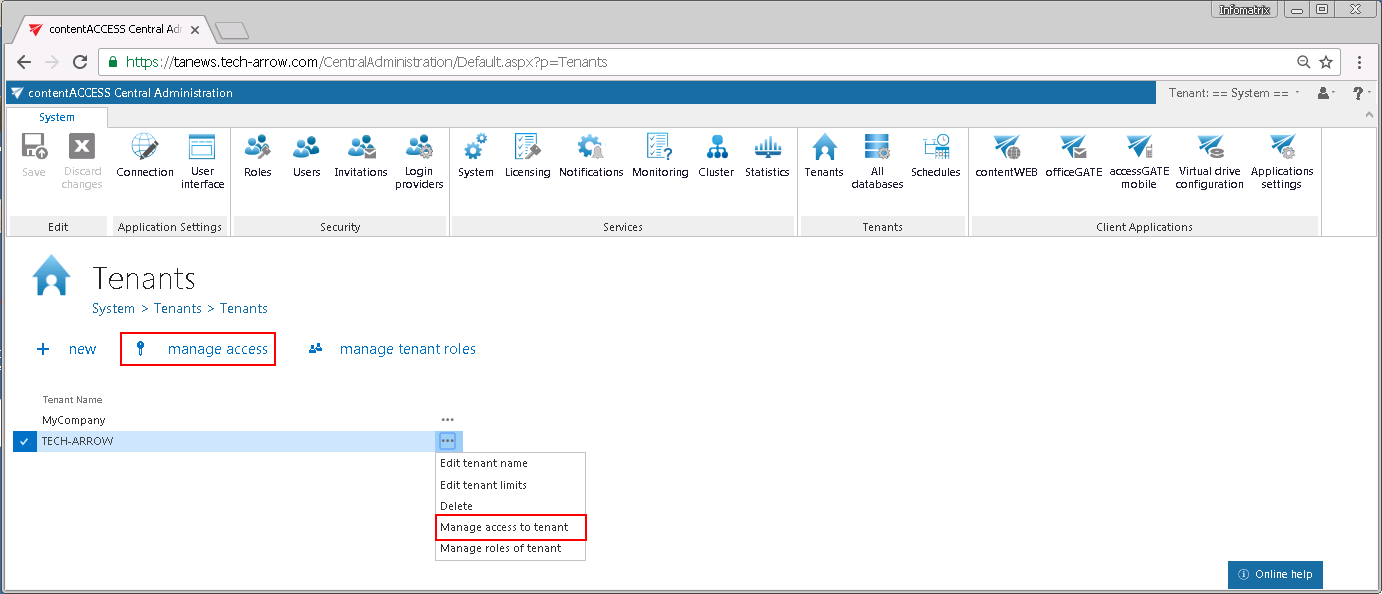Open Statistics in the ribbon

pyautogui.click(x=767, y=155)
